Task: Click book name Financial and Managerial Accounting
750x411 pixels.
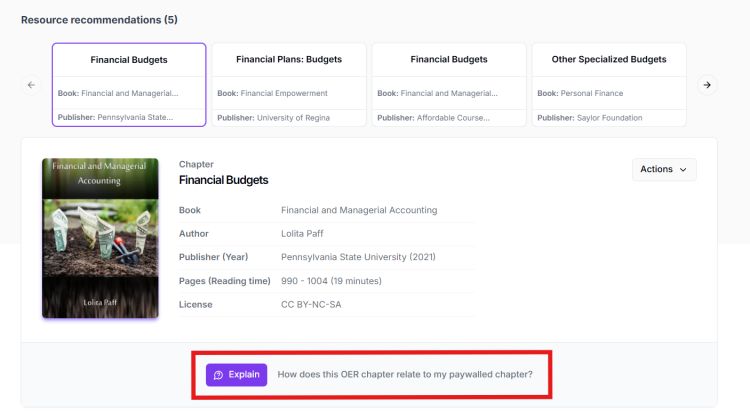Action: point(359,210)
